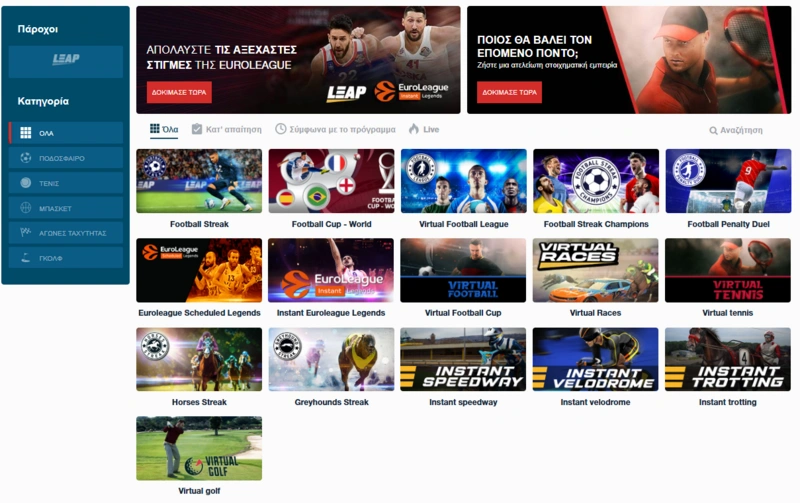Click the Euroleague Scheduled Legends title text
This screenshot has height=503, width=800.
point(199,313)
